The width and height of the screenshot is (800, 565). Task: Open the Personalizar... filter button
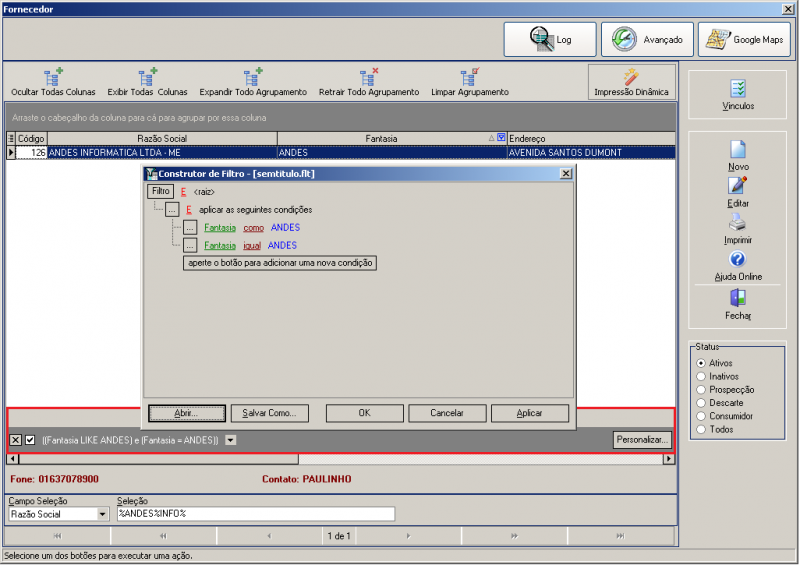[642, 440]
